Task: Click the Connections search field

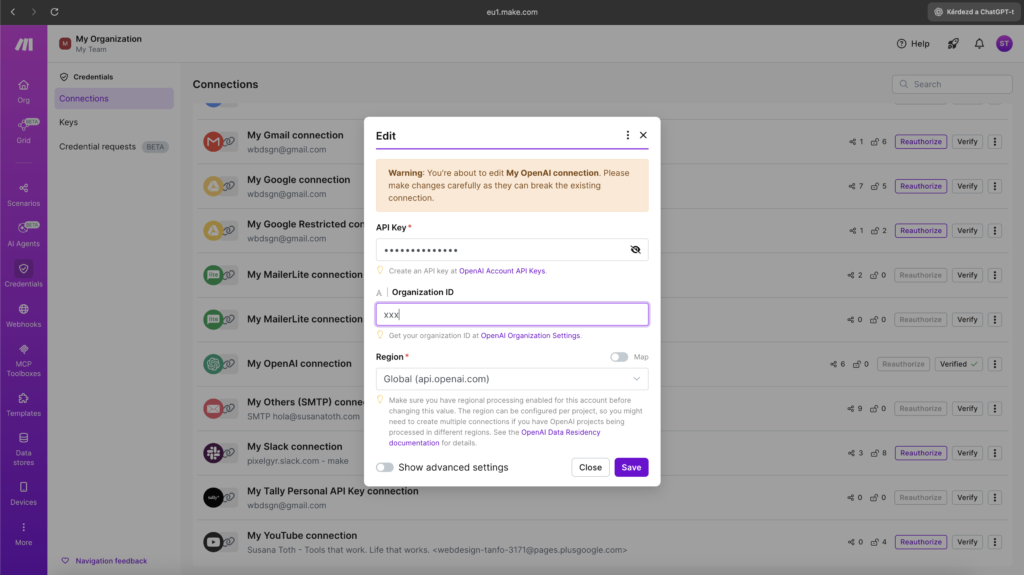Action: [952, 84]
